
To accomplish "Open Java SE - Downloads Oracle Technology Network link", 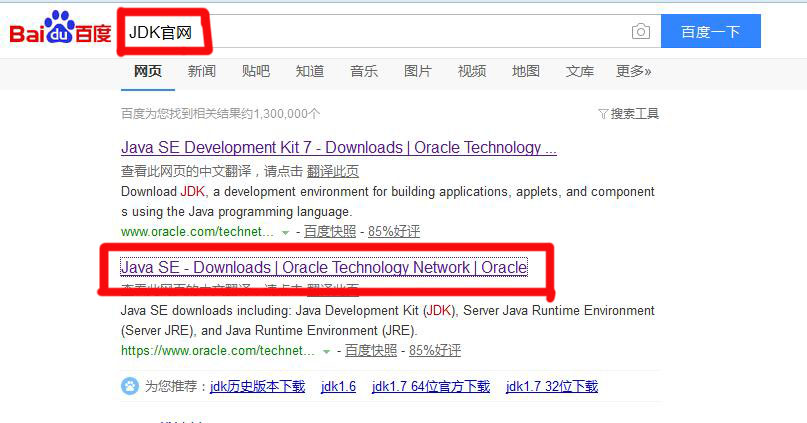I will 324,268.
